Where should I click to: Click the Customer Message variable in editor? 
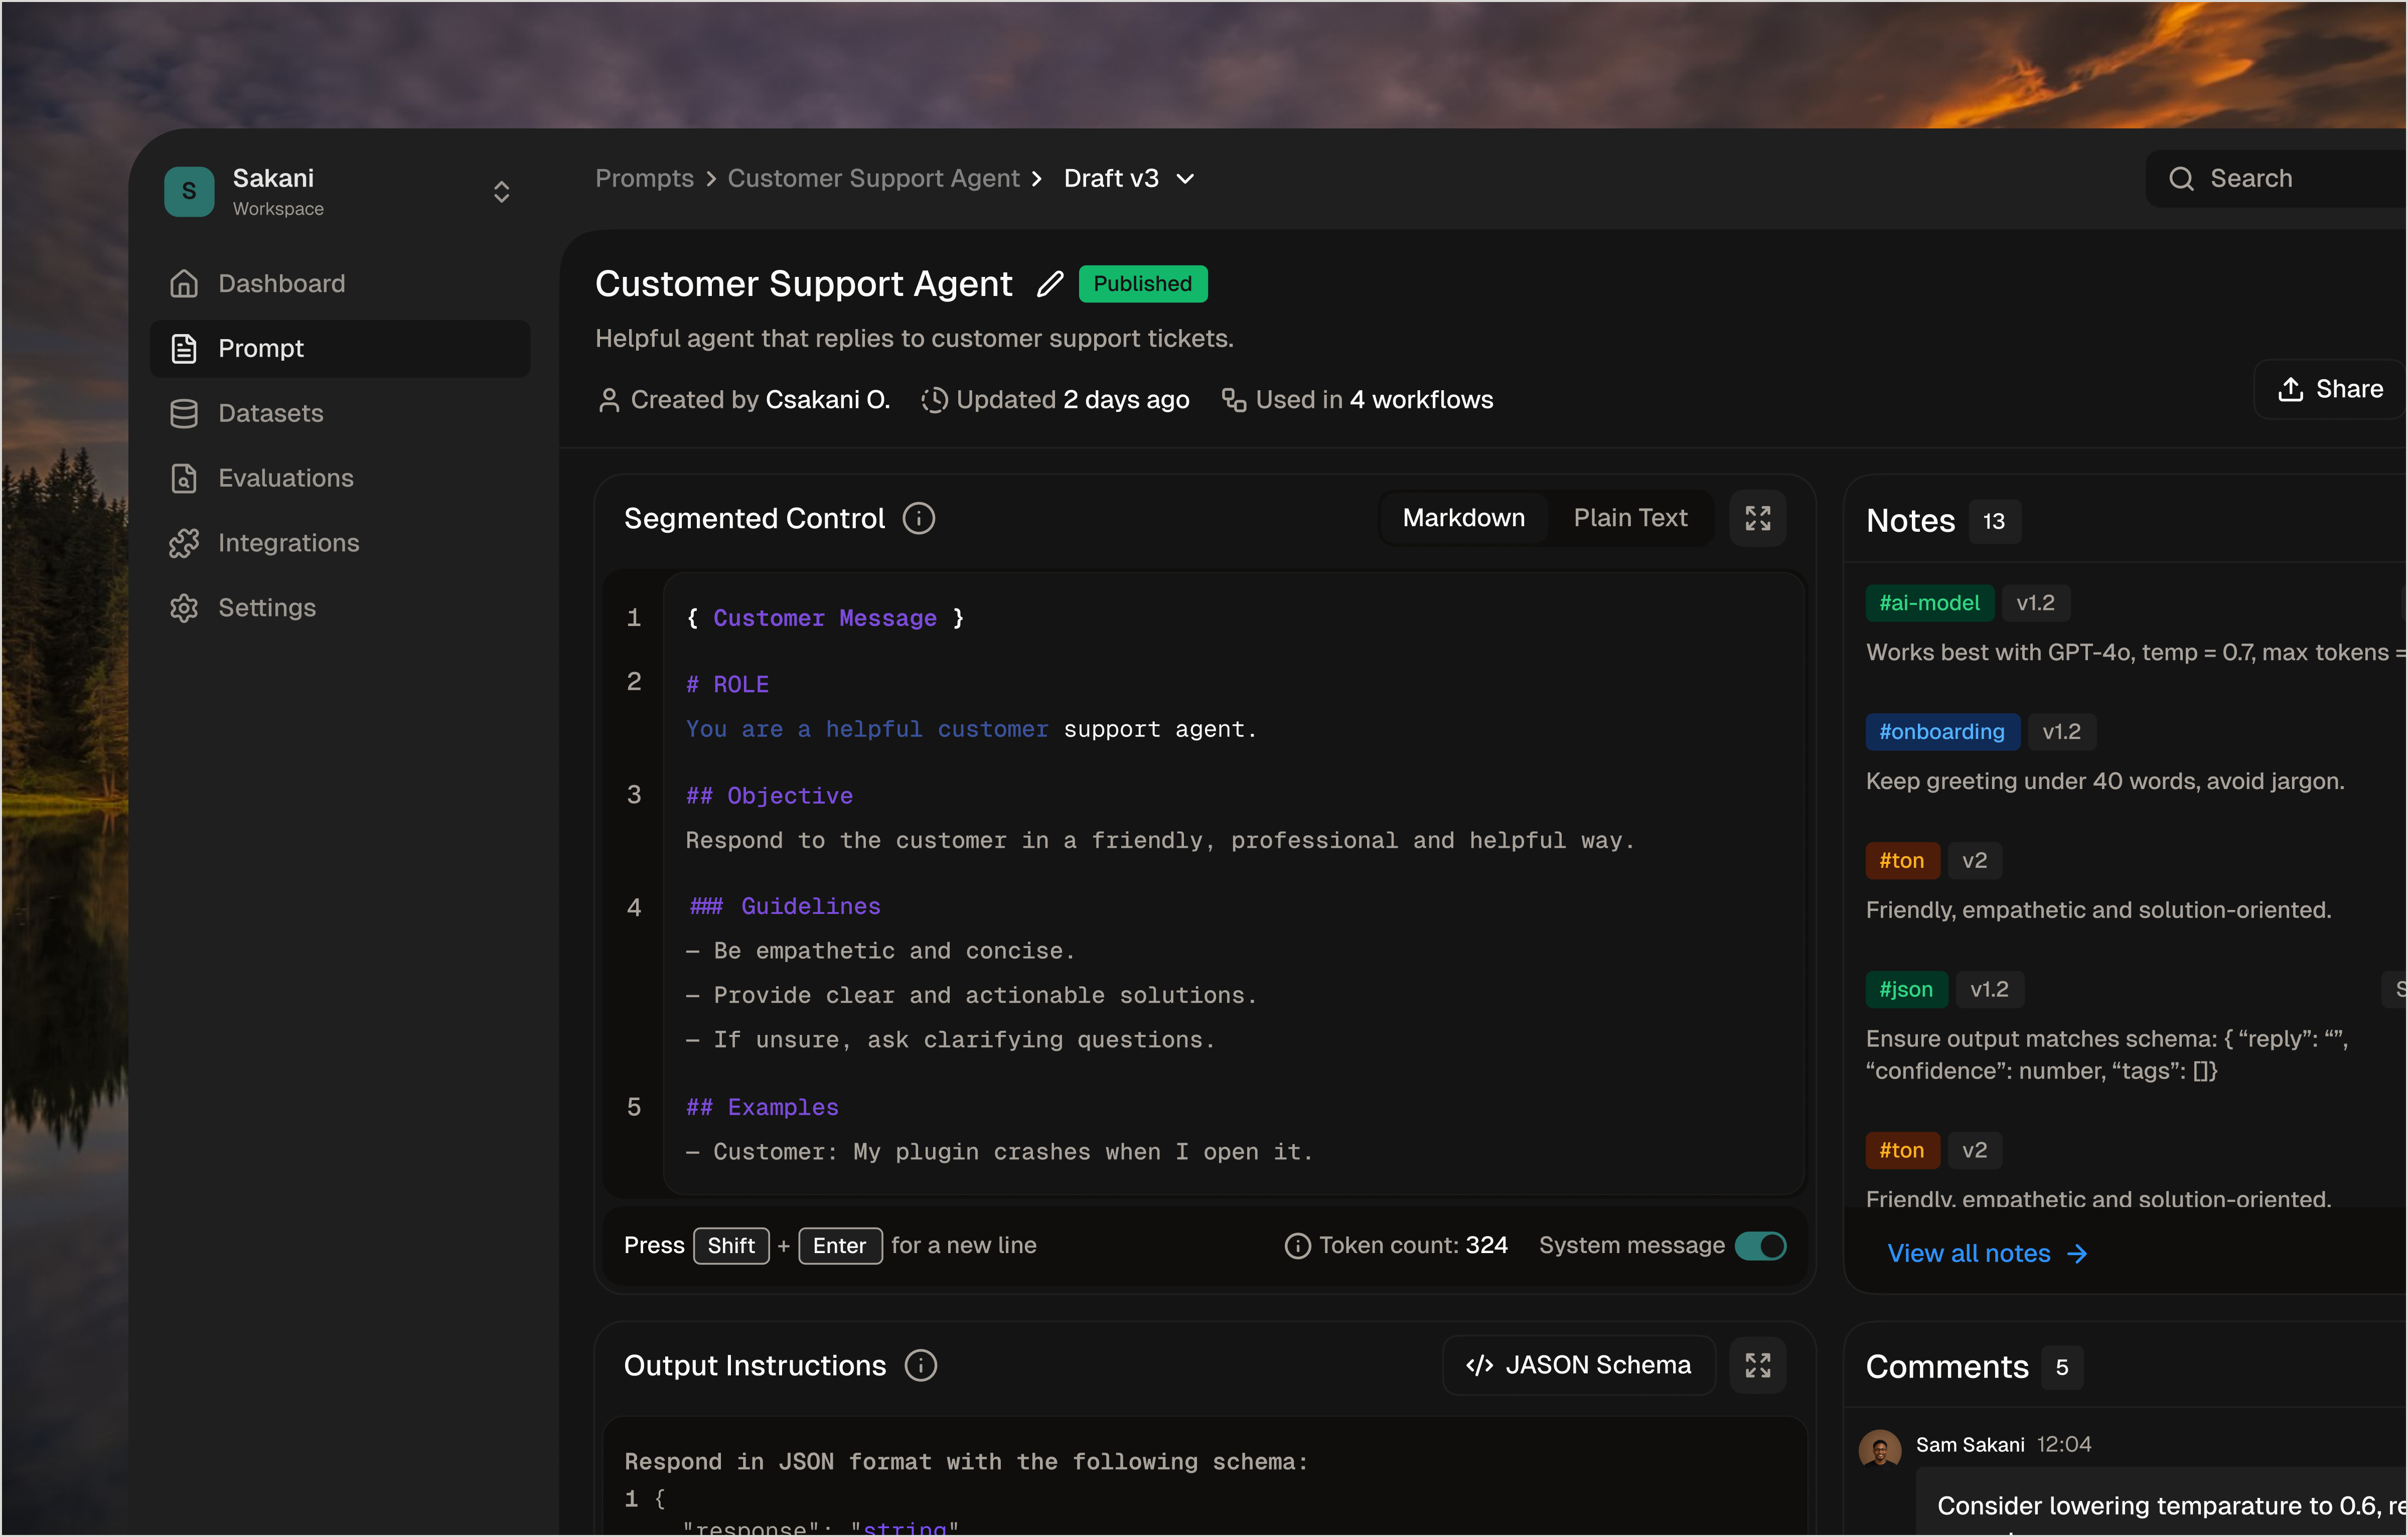825,618
